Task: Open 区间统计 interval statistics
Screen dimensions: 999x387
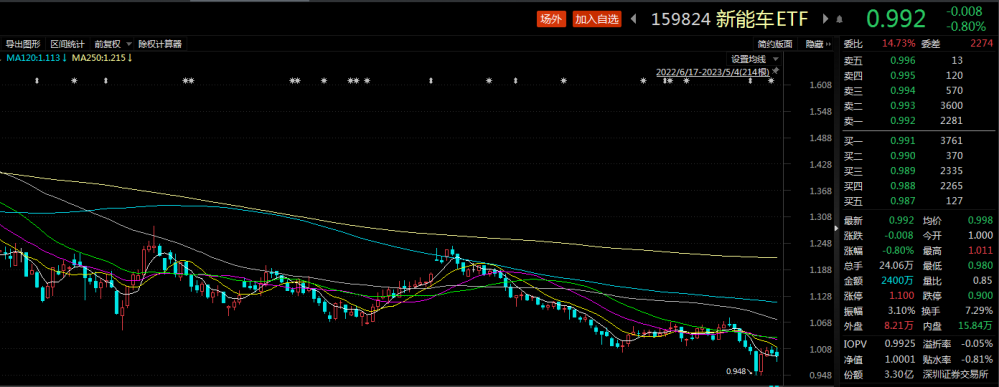Action: coord(68,44)
